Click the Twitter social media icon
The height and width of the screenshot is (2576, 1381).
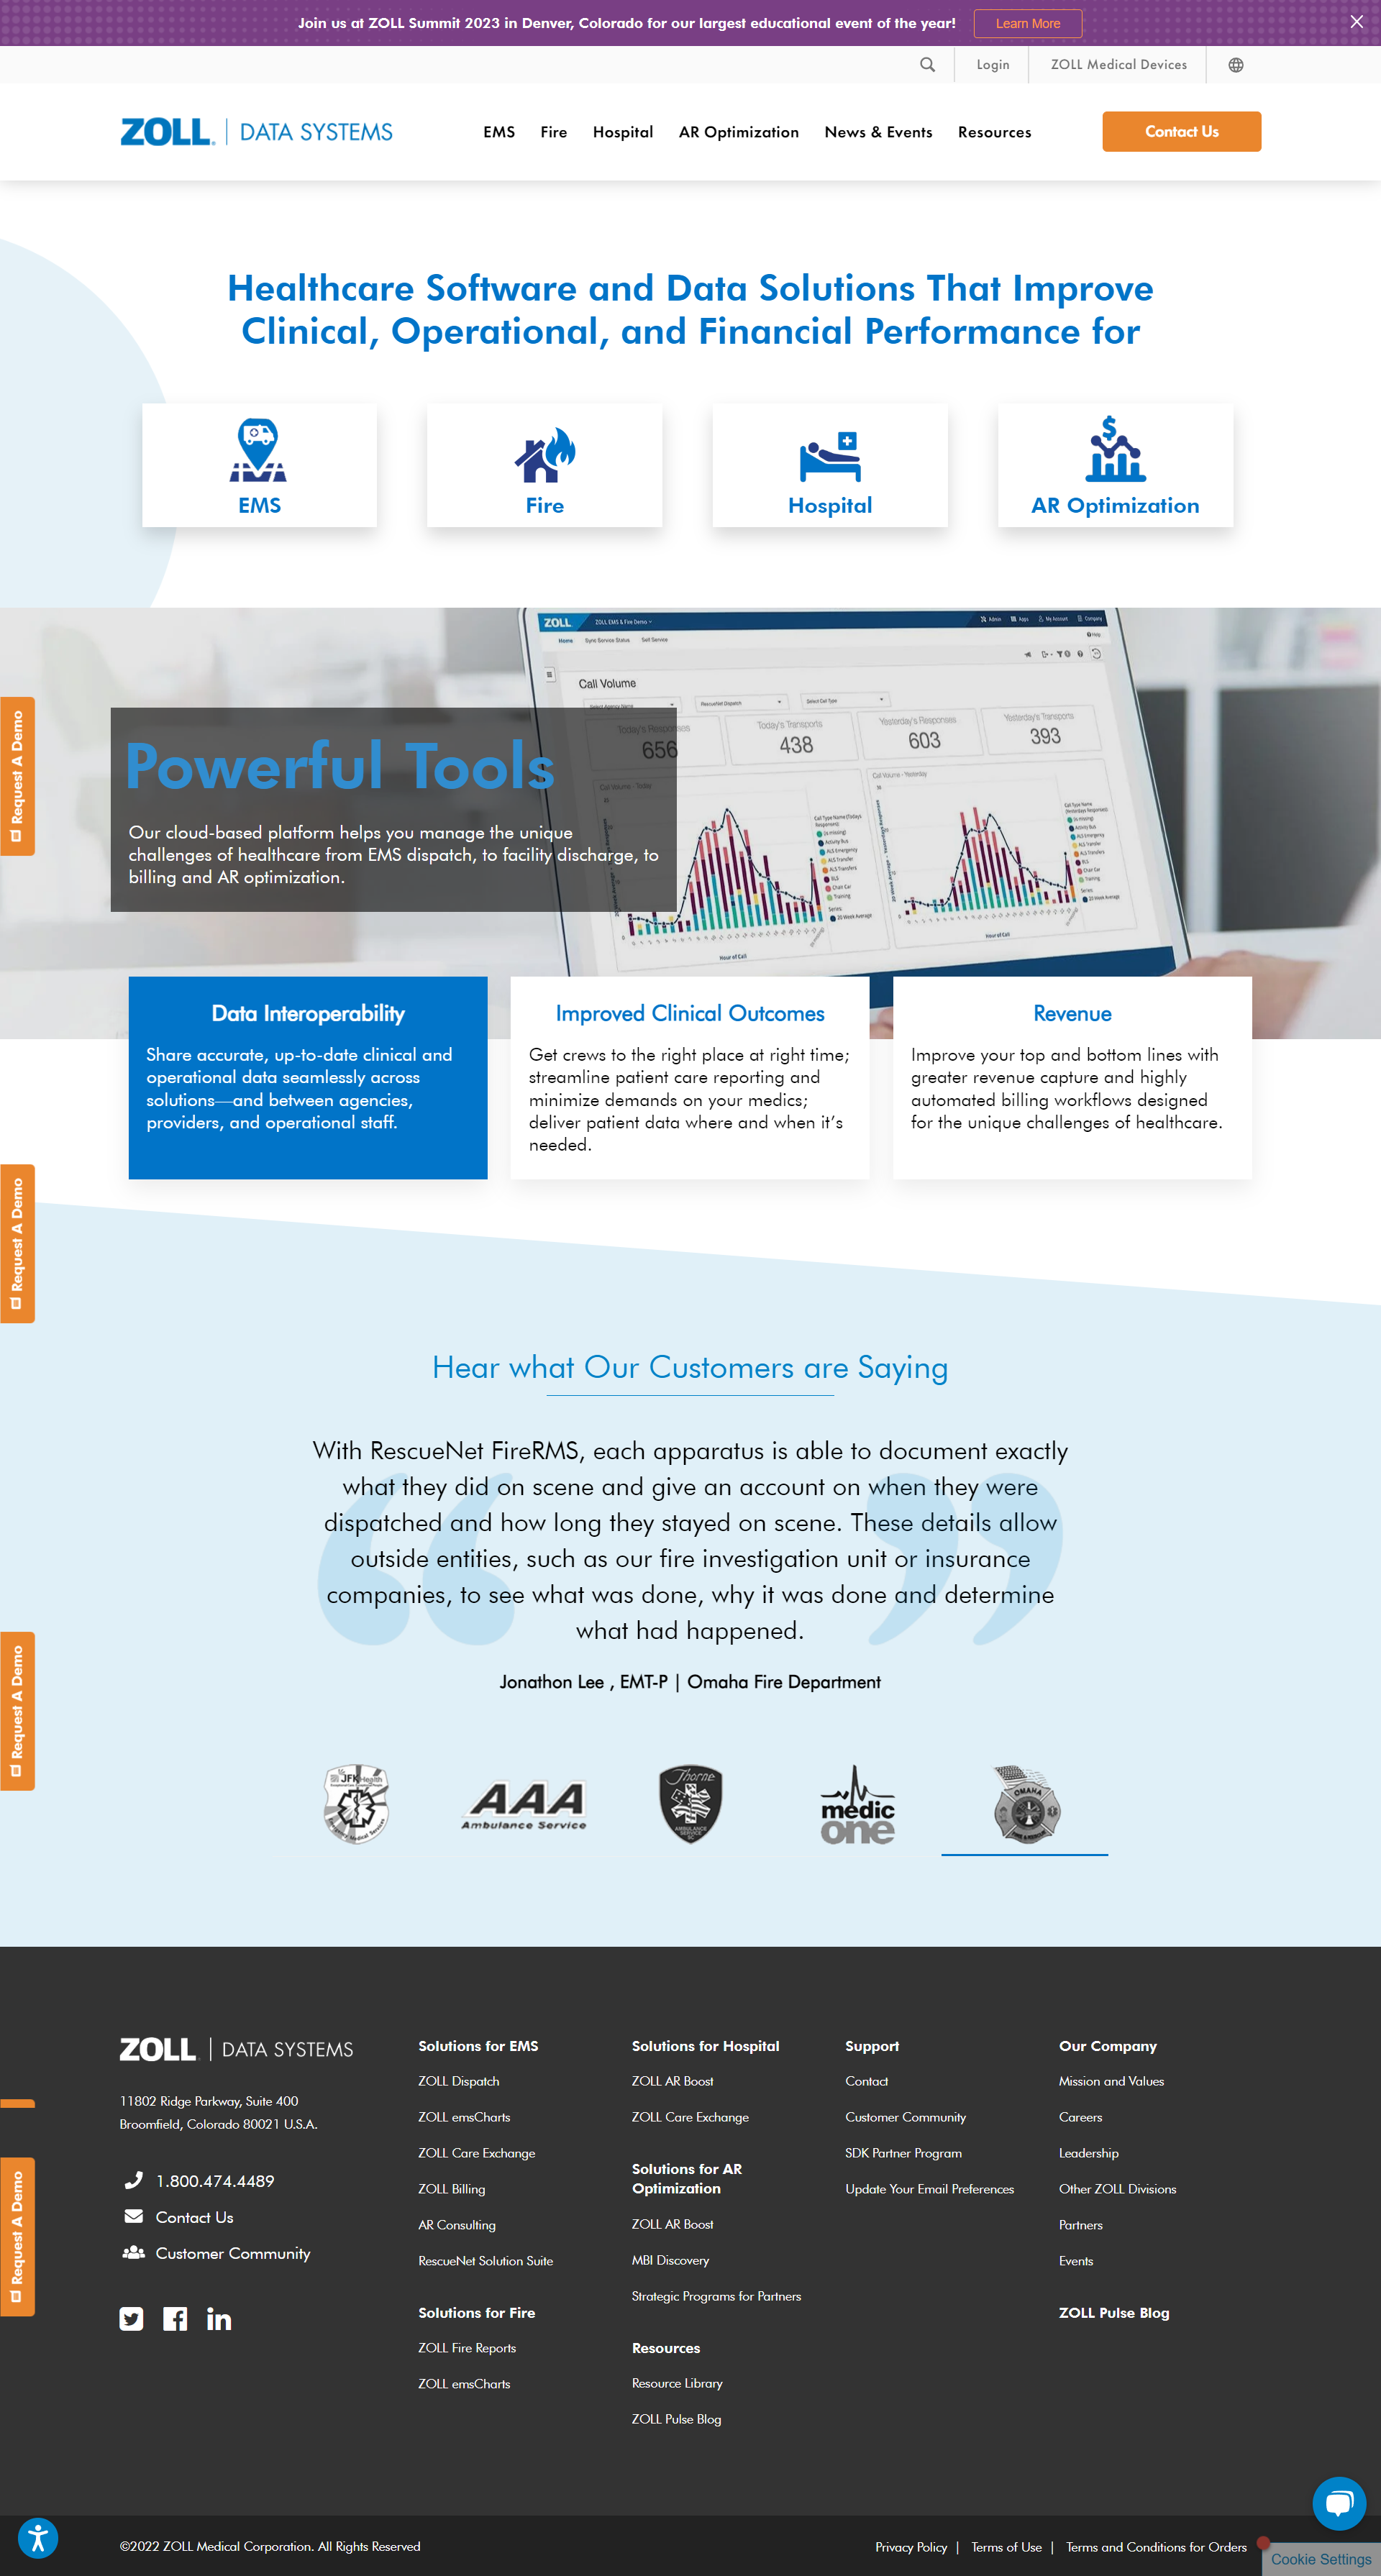point(132,2319)
